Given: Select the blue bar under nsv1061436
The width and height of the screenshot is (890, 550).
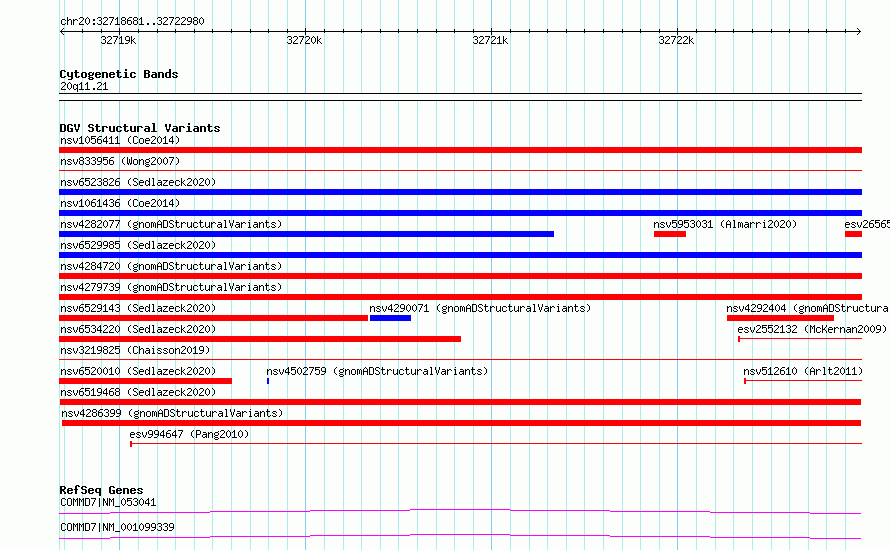Looking at the screenshot, I should click(460, 213).
